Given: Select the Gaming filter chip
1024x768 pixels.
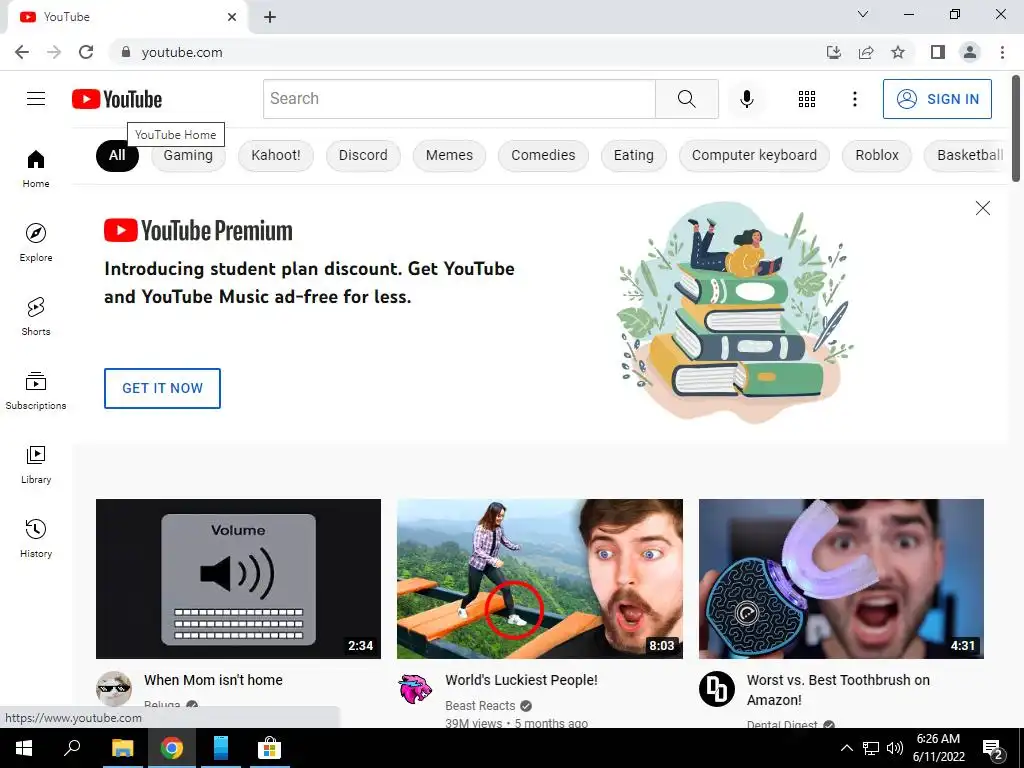Looking at the screenshot, I should coord(188,155).
